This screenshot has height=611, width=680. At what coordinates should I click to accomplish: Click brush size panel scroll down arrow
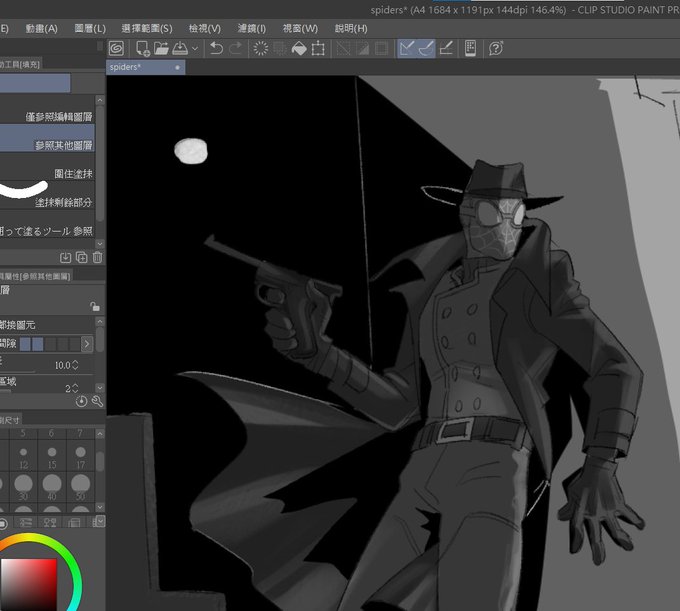(x=100, y=507)
